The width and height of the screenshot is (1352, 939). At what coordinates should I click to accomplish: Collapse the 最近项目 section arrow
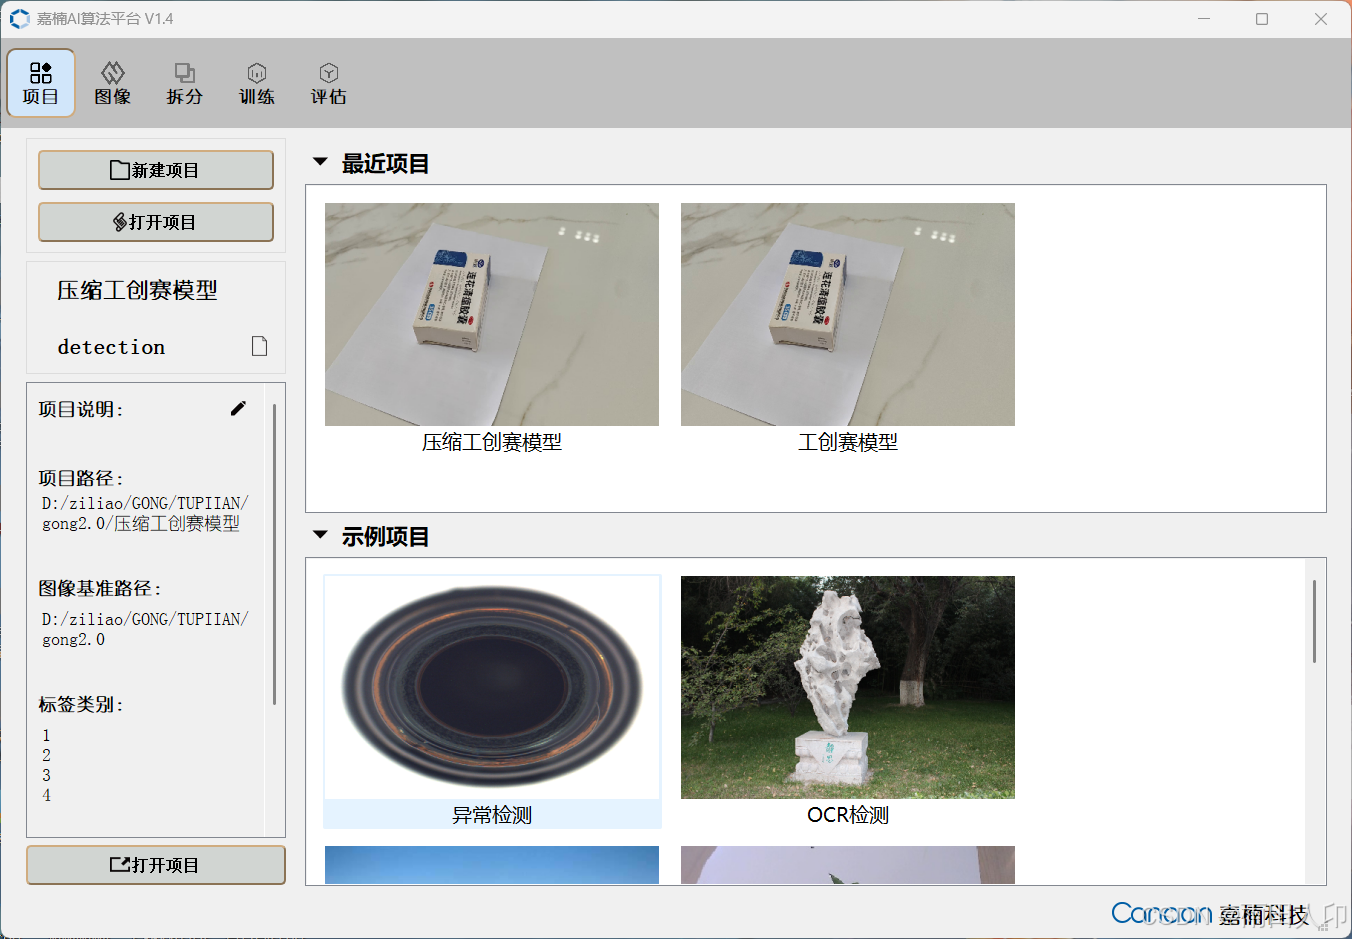[320, 162]
